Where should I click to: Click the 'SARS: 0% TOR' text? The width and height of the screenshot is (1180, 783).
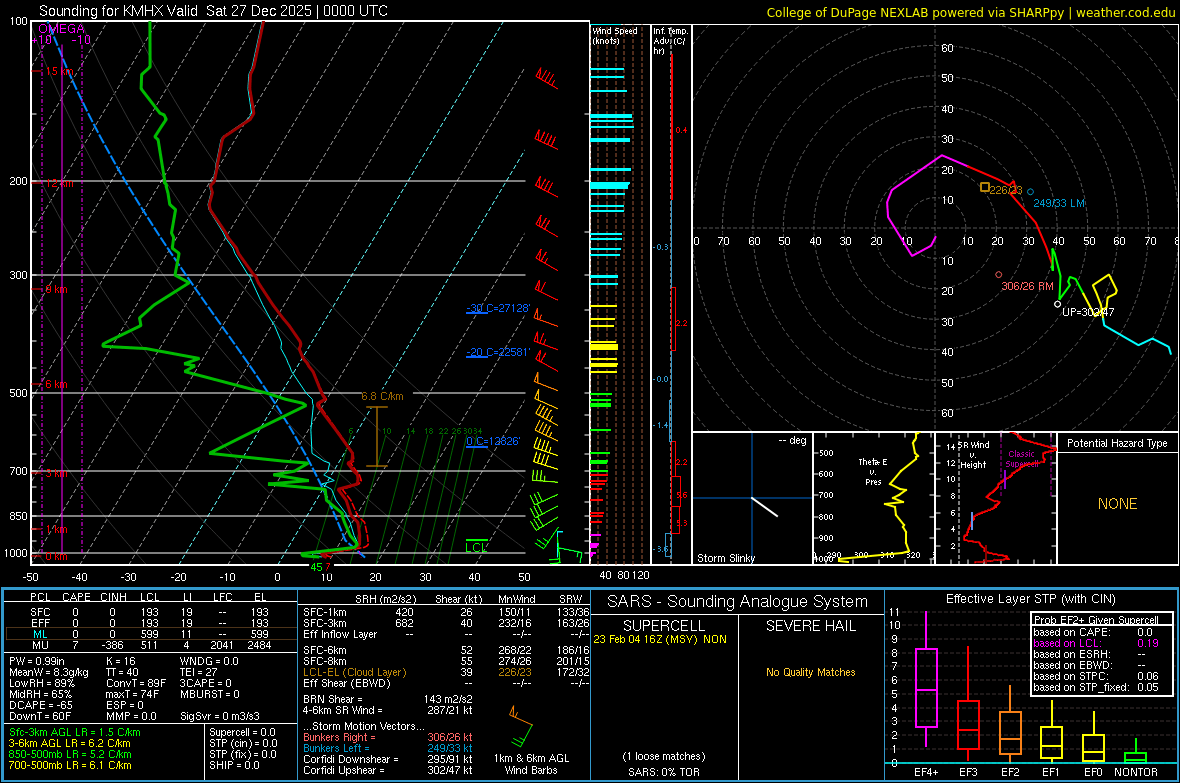[x=664, y=772]
